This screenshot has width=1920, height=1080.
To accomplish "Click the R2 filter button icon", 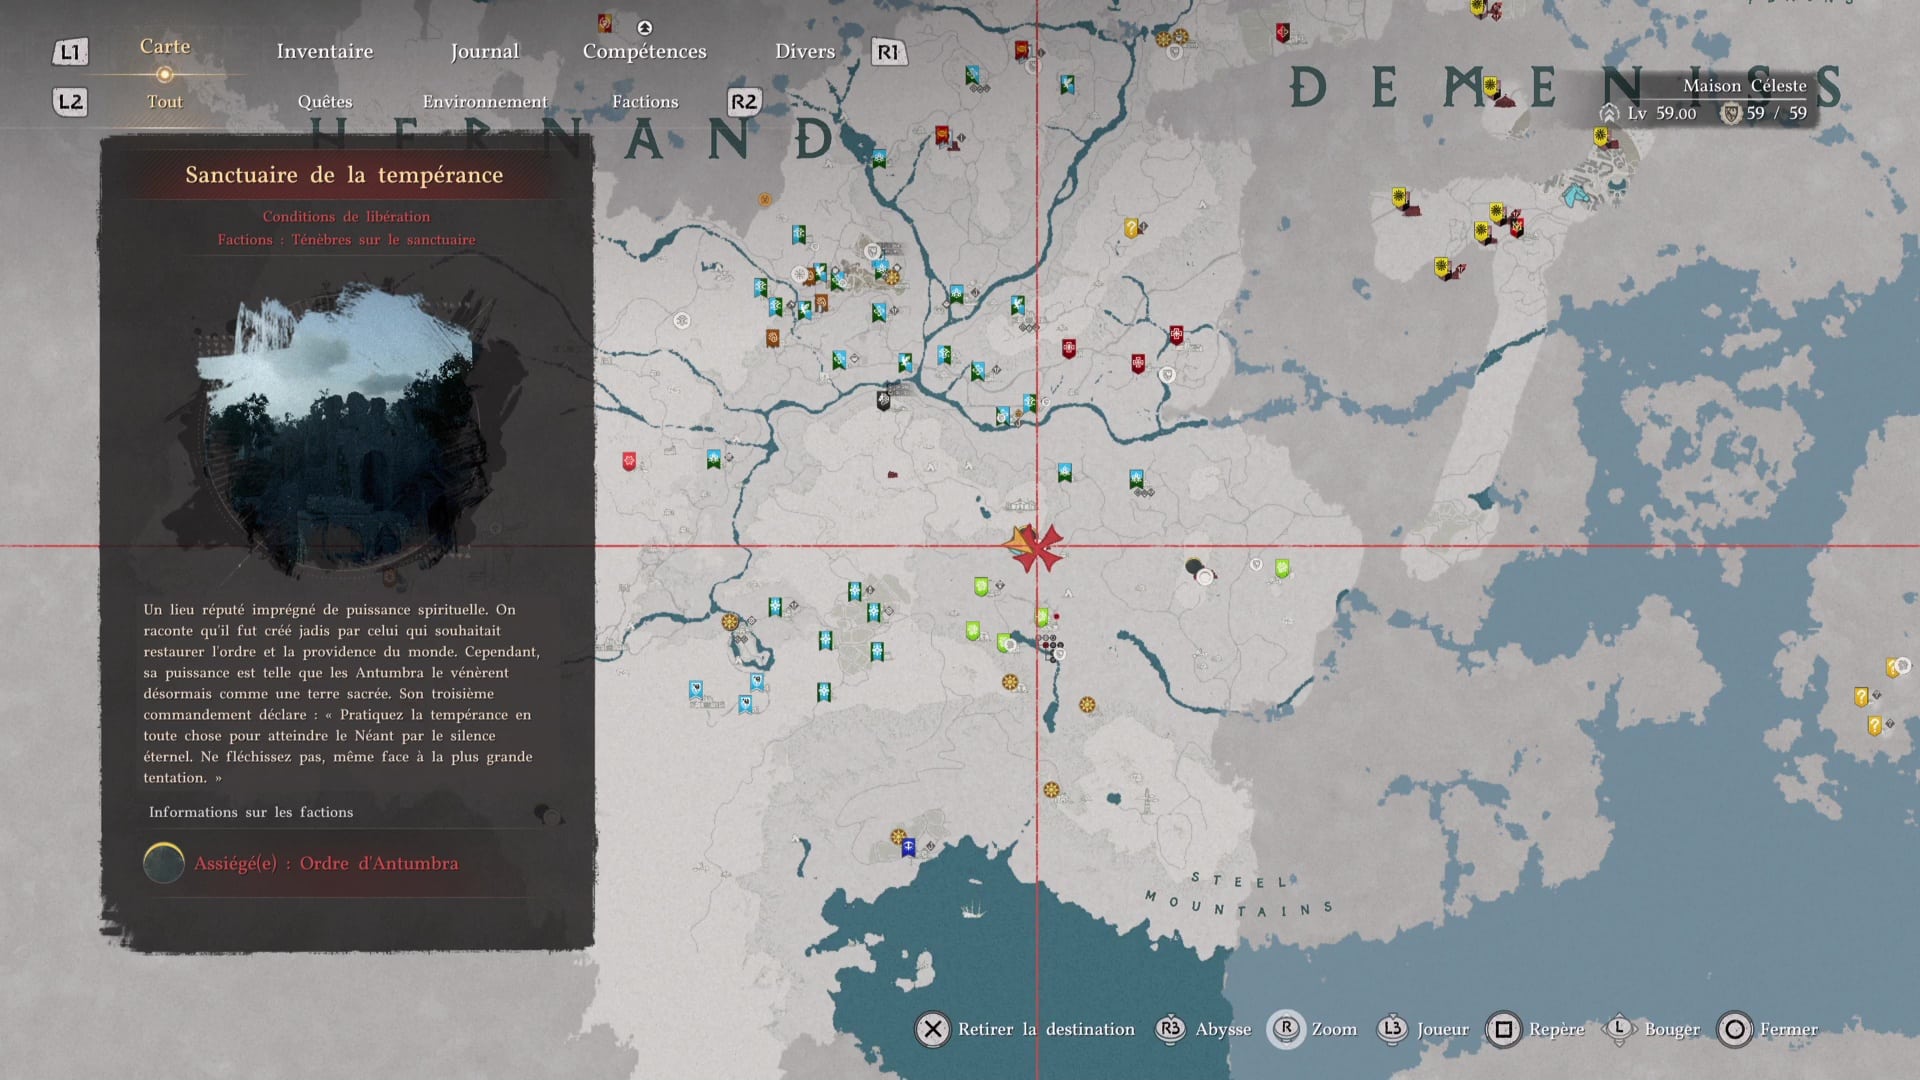I will point(743,102).
